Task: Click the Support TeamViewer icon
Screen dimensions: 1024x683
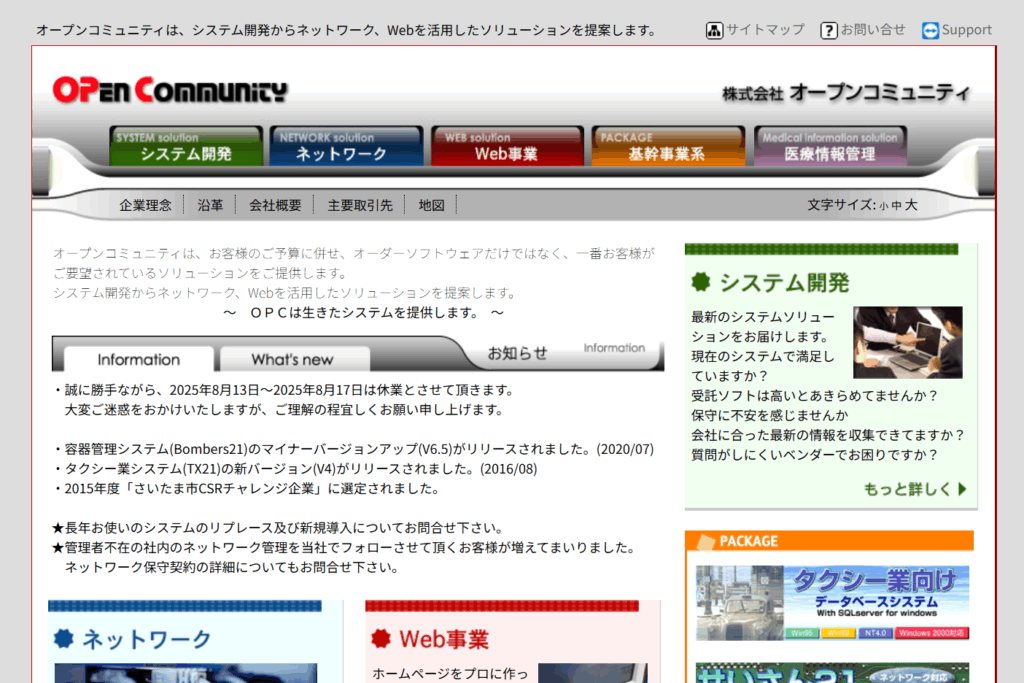Action: click(930, 30)
